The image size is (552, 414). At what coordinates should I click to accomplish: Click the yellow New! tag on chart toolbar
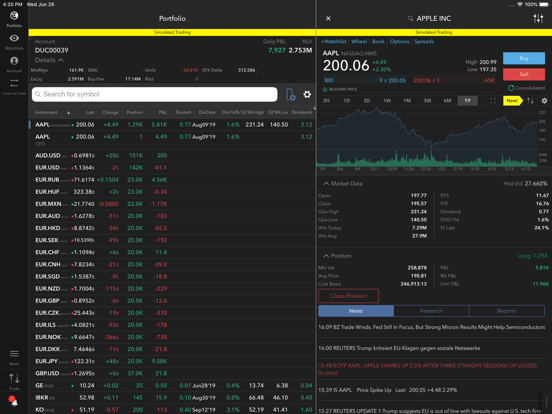(513, 101)
